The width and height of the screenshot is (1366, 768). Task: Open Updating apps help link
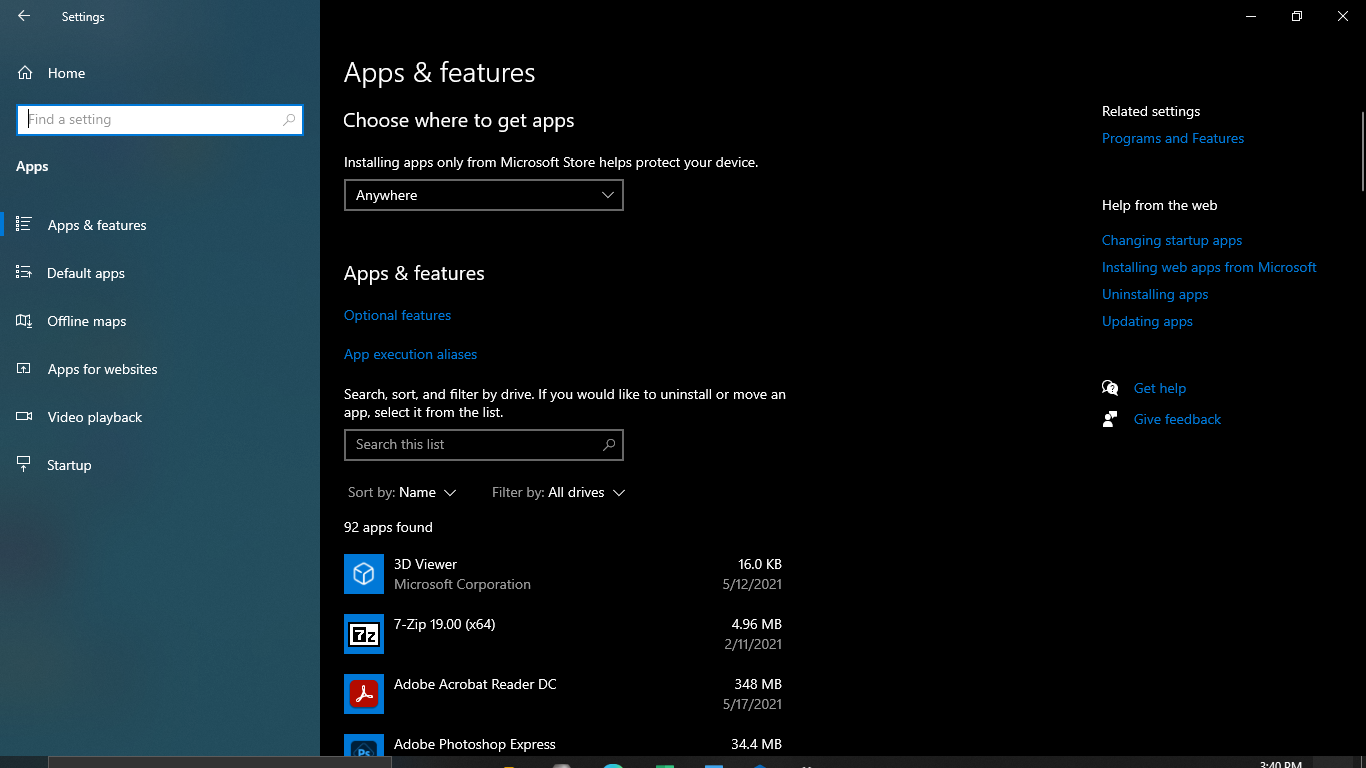[1147, 321]
